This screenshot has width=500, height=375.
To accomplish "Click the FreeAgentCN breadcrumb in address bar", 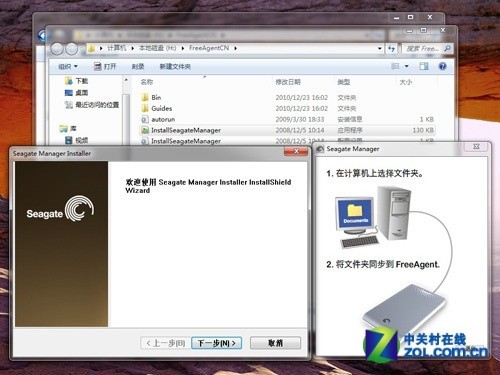I will pyautogui.click(x=209, y=48).
